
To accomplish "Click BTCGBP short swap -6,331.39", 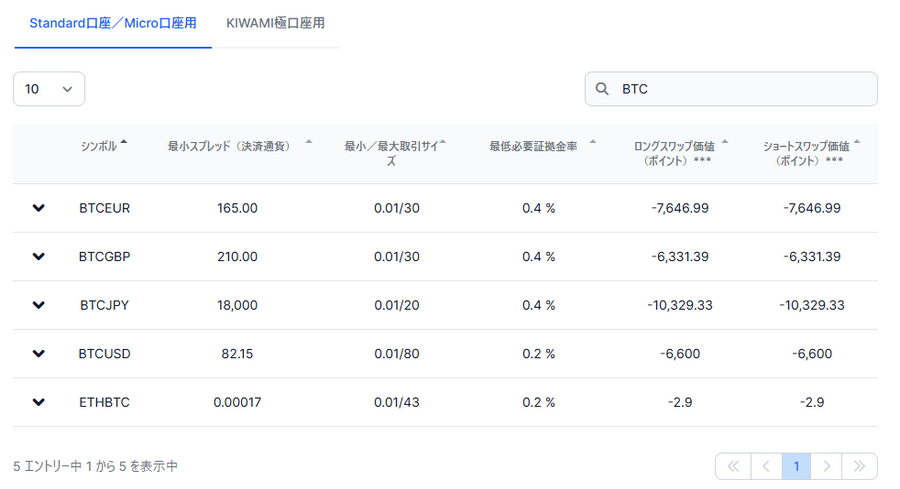I will (x=812, y=257).
